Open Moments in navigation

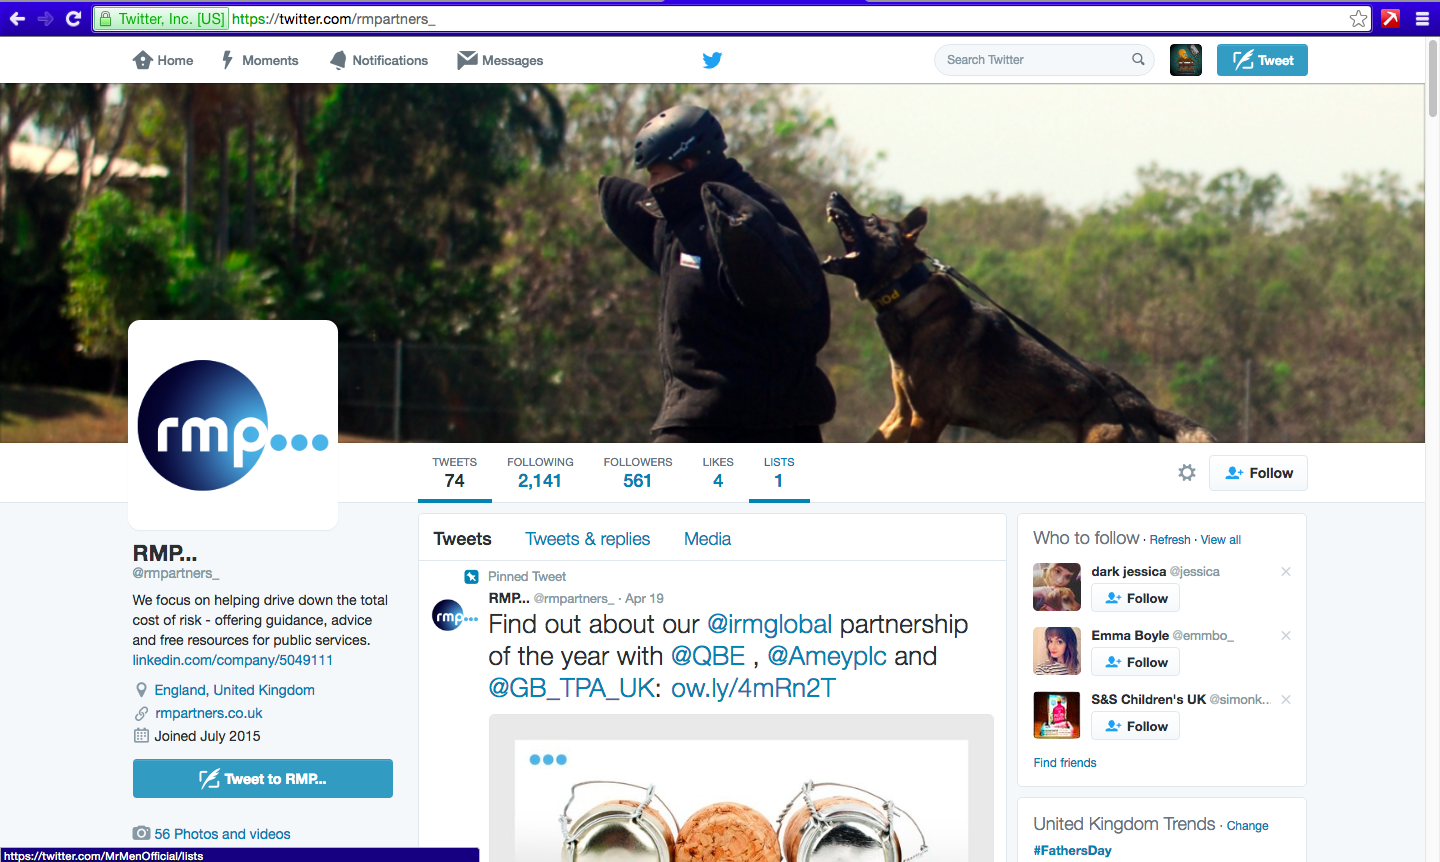(x=260, y=60)
